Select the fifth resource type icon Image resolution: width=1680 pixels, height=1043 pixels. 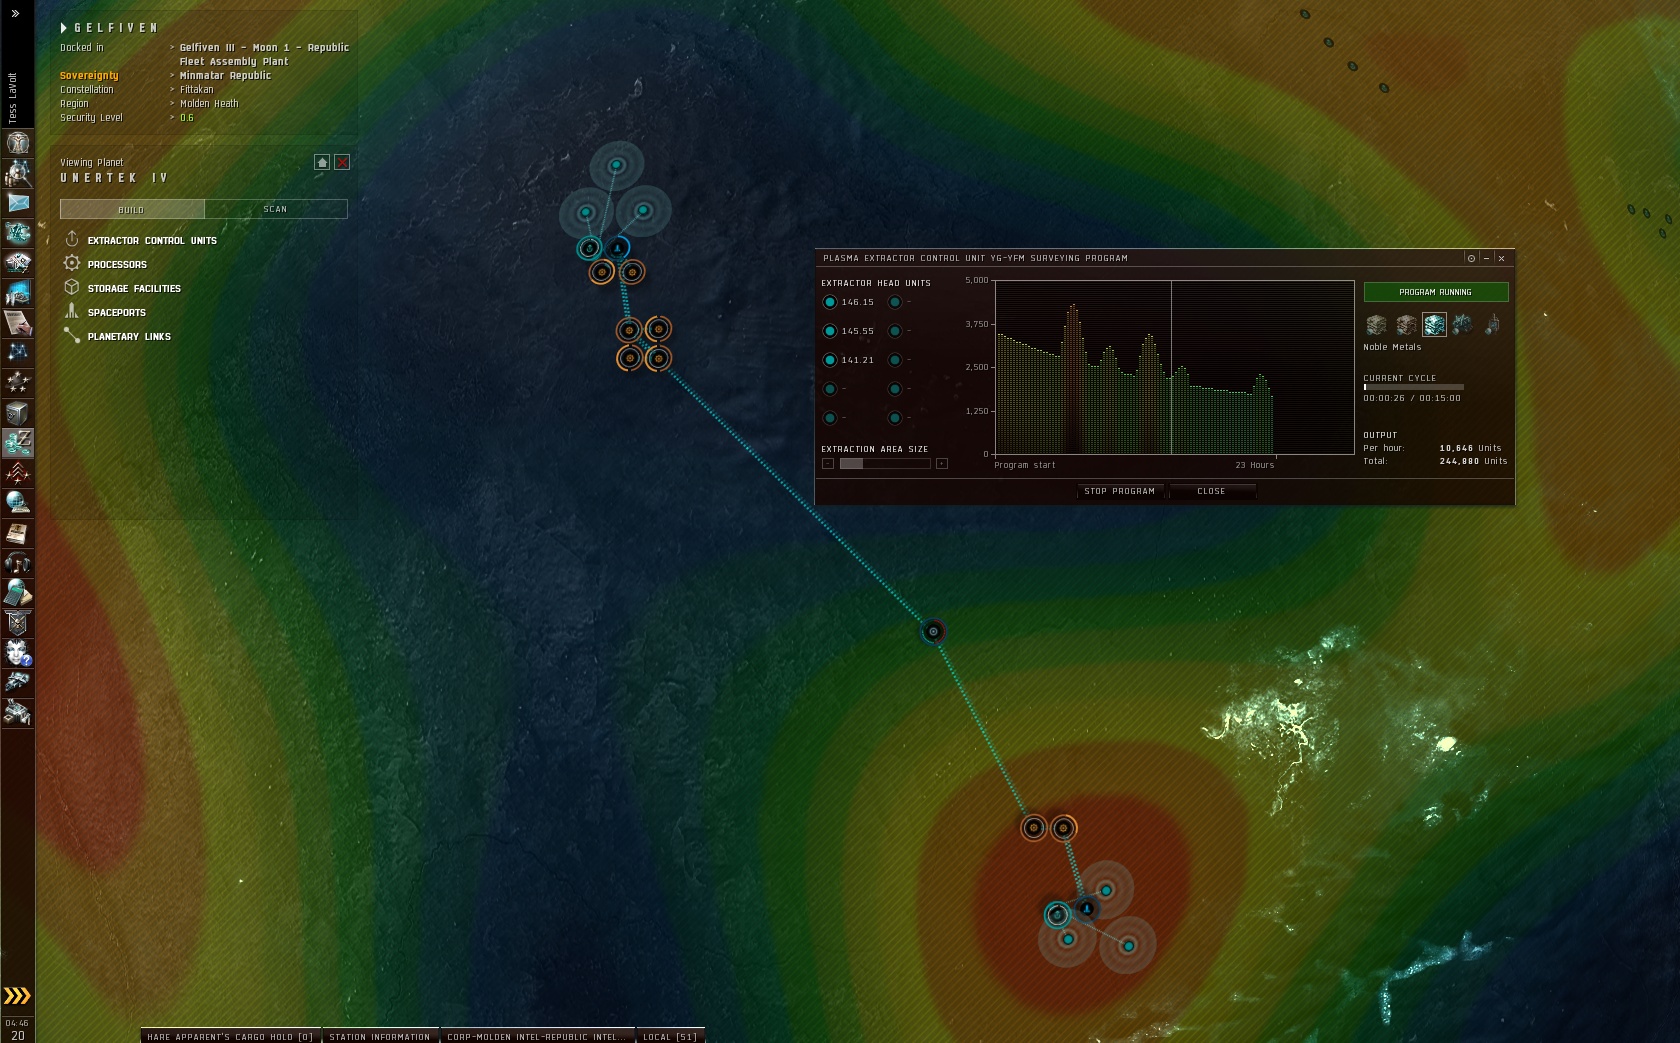pyautogui.click(x=1492, y=325)
